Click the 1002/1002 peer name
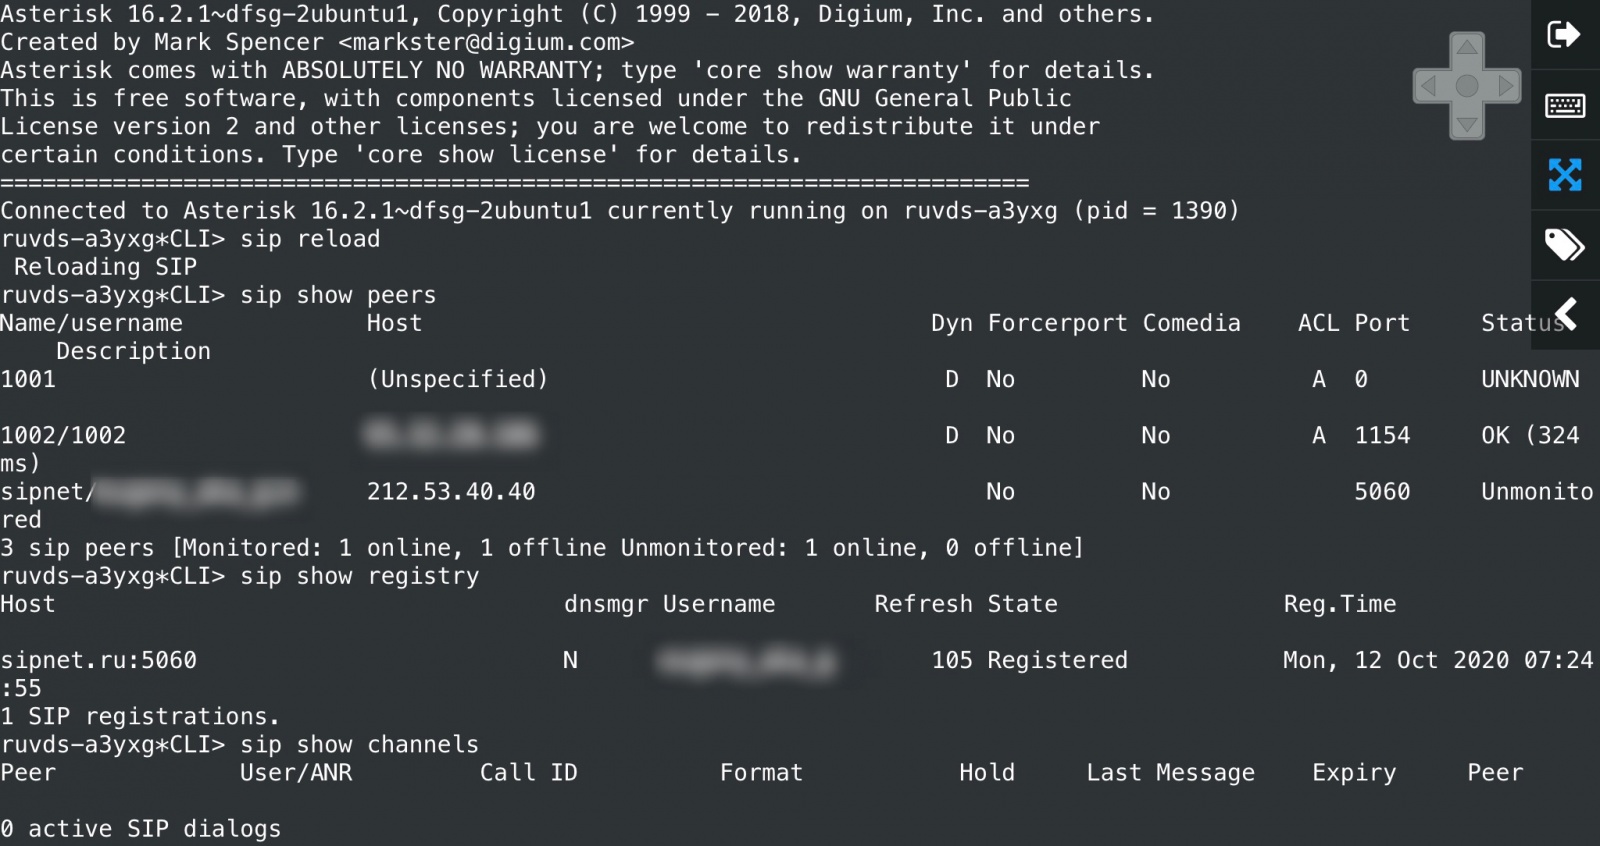 pos(63,435)
